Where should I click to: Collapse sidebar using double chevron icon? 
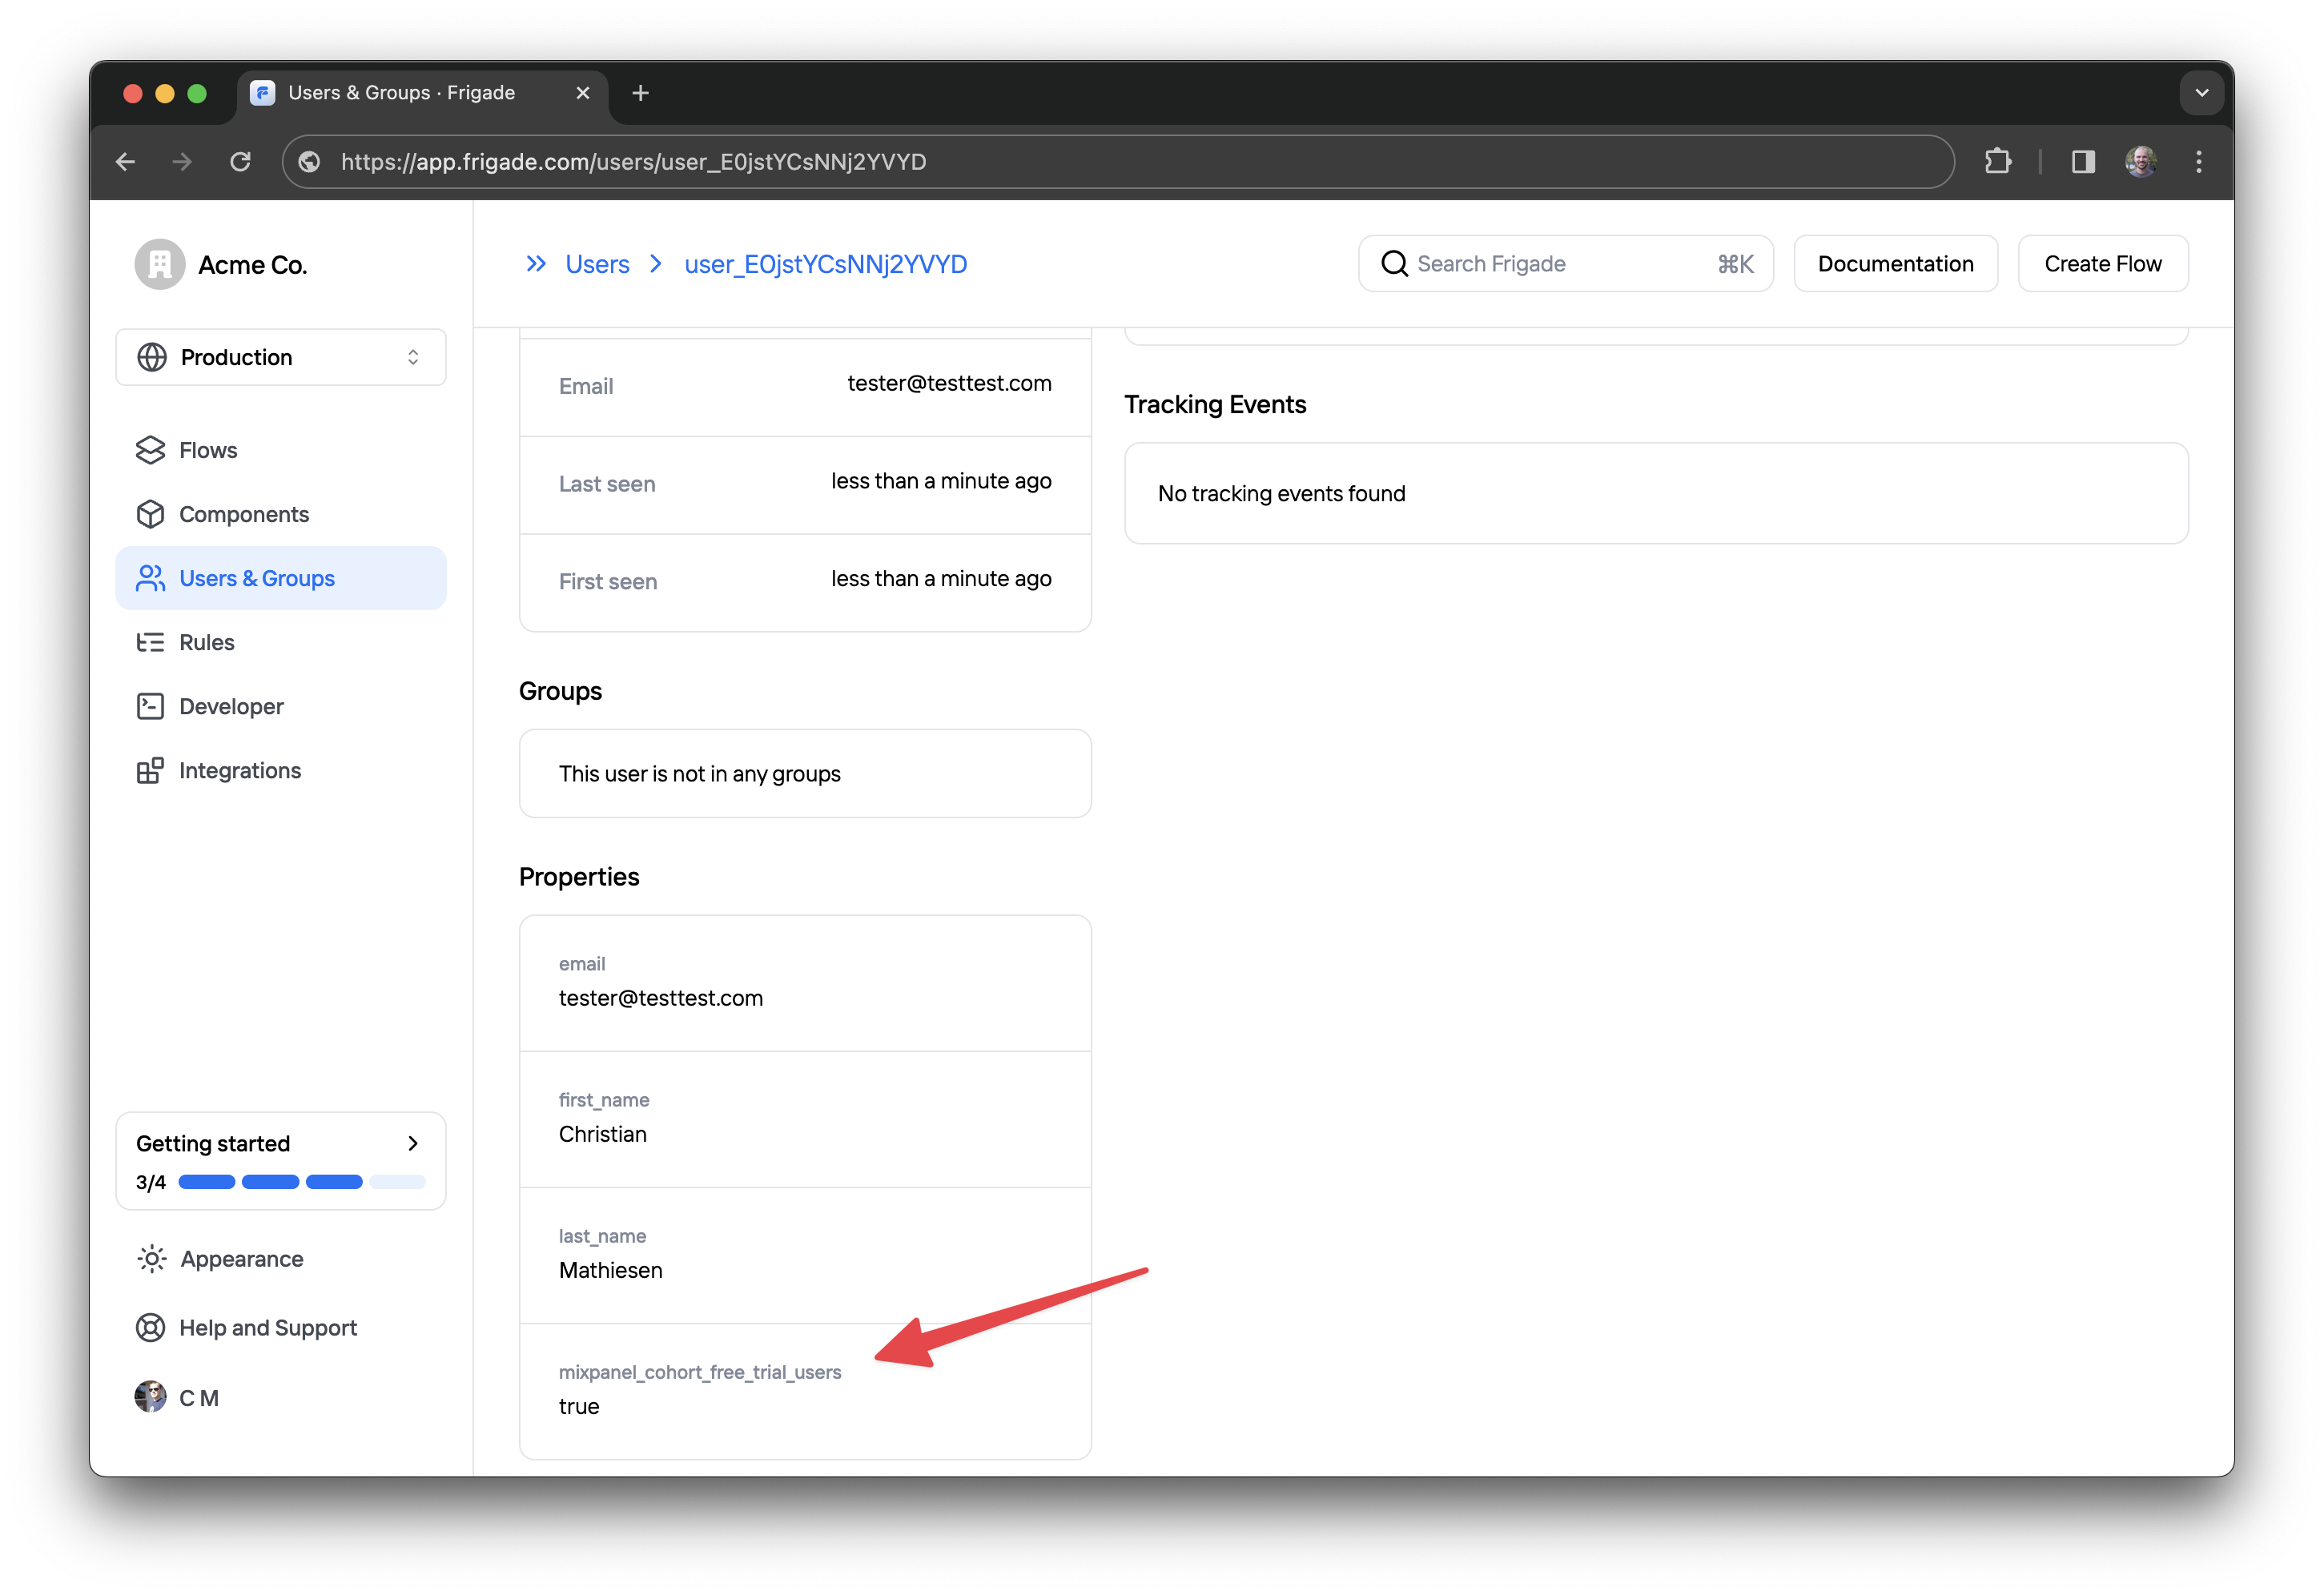click(536, 264)
